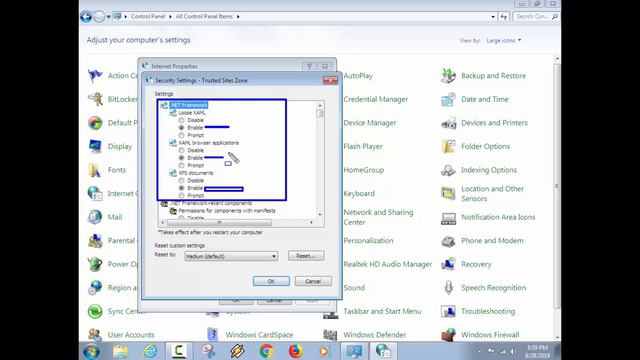Open the Devices and Printers icon

[449, 123]
